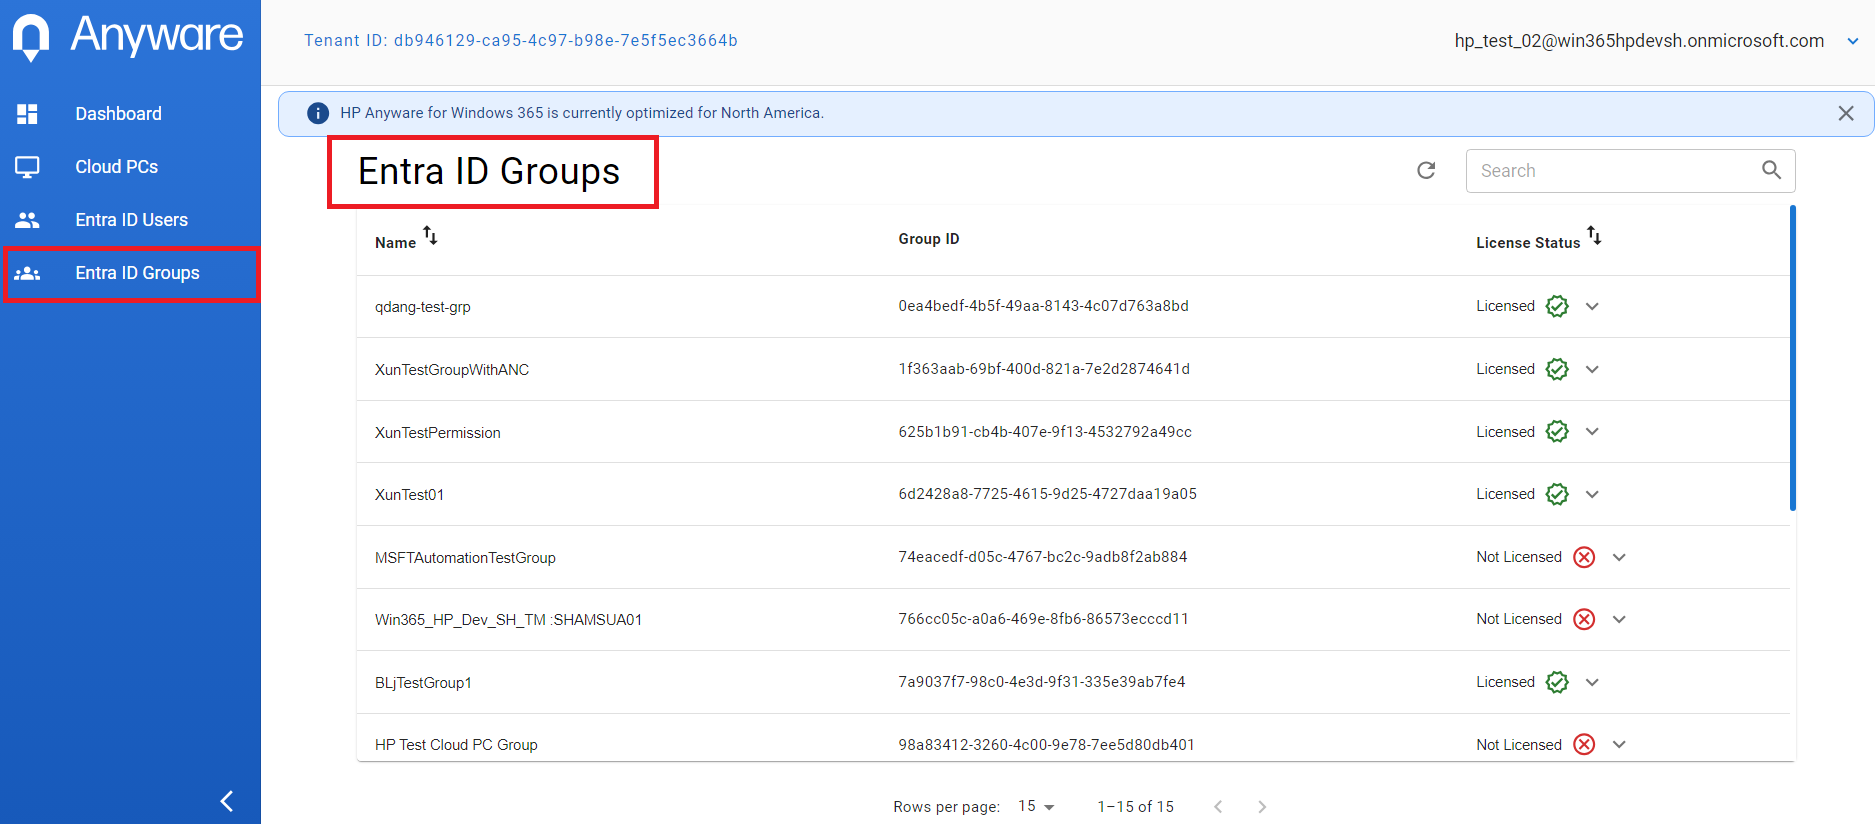Go to the next page arrow
Screen dimensions: 1875x824
[1262, 807]
